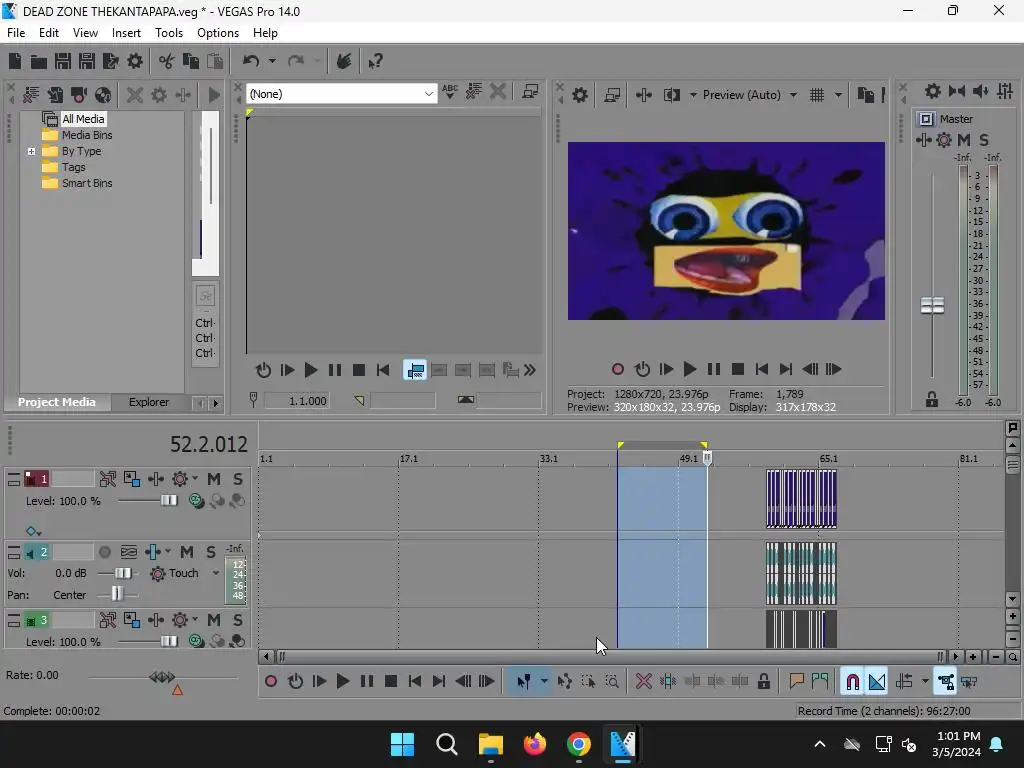Click Record in the timeline transport
The height and width of the screenshot is (768, 1024).
270,682
